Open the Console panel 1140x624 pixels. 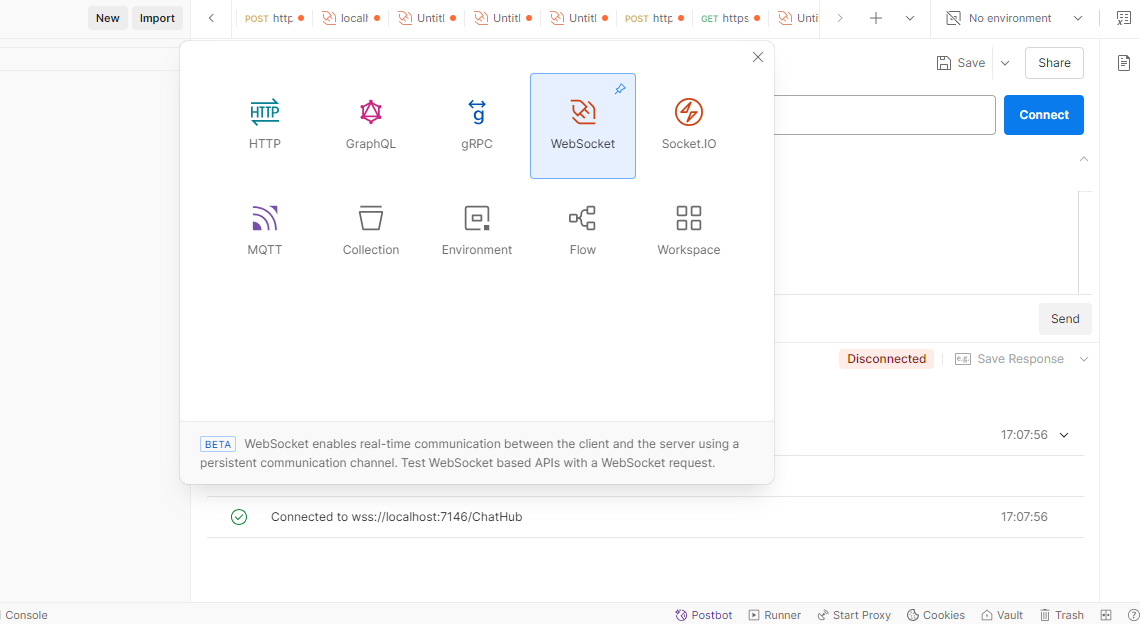click(x=26, y=614)
